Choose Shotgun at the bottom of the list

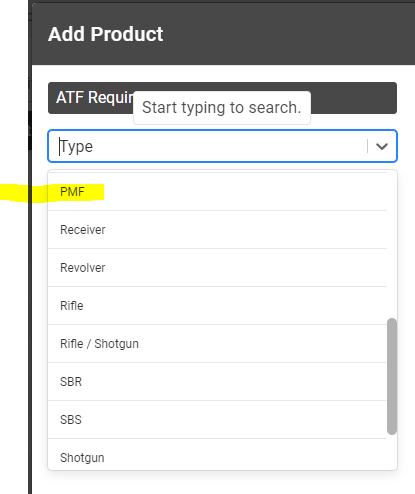click(x=217, y=455)
